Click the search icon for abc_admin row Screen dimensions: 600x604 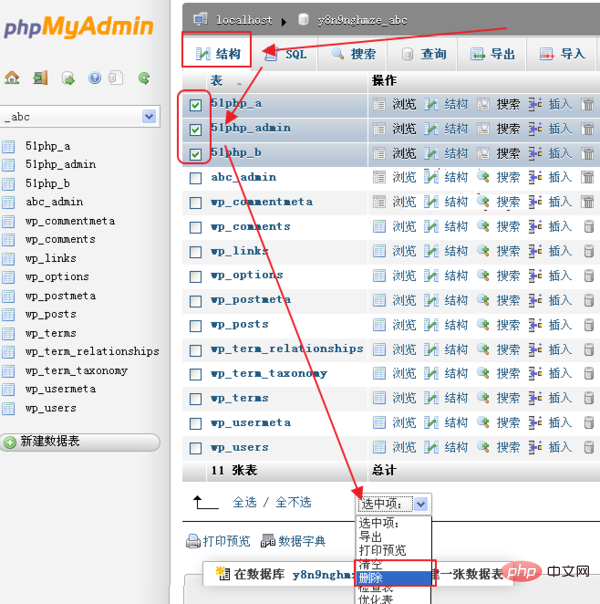point(483,177)
